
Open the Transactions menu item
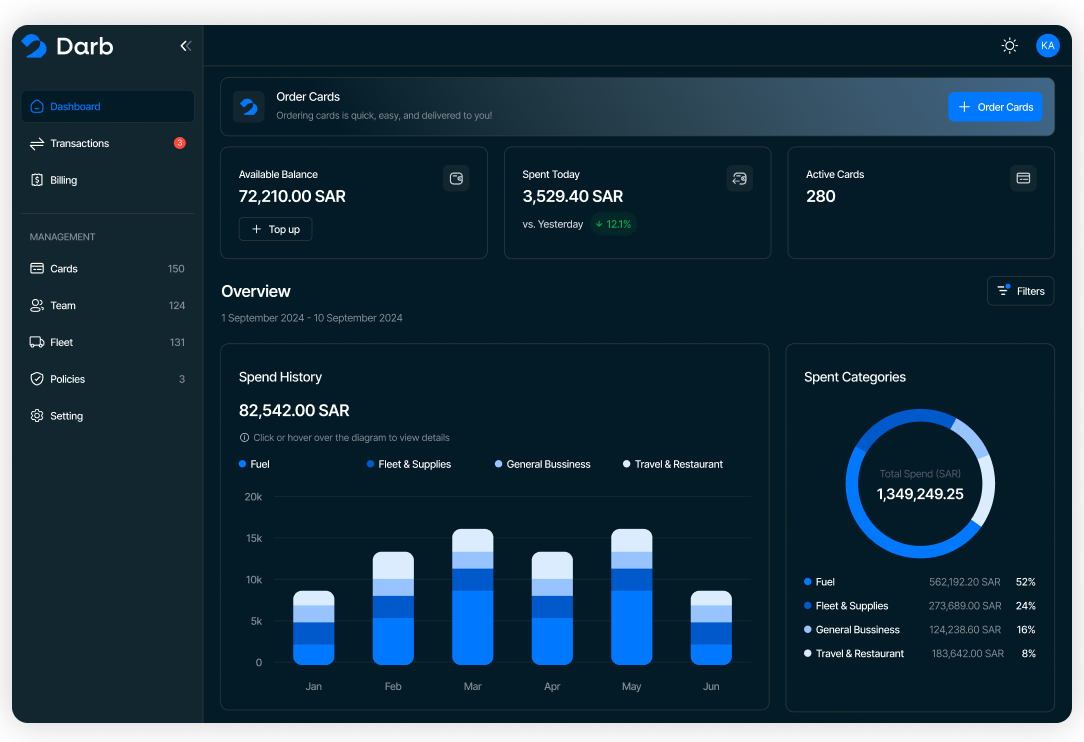(80, 144)
